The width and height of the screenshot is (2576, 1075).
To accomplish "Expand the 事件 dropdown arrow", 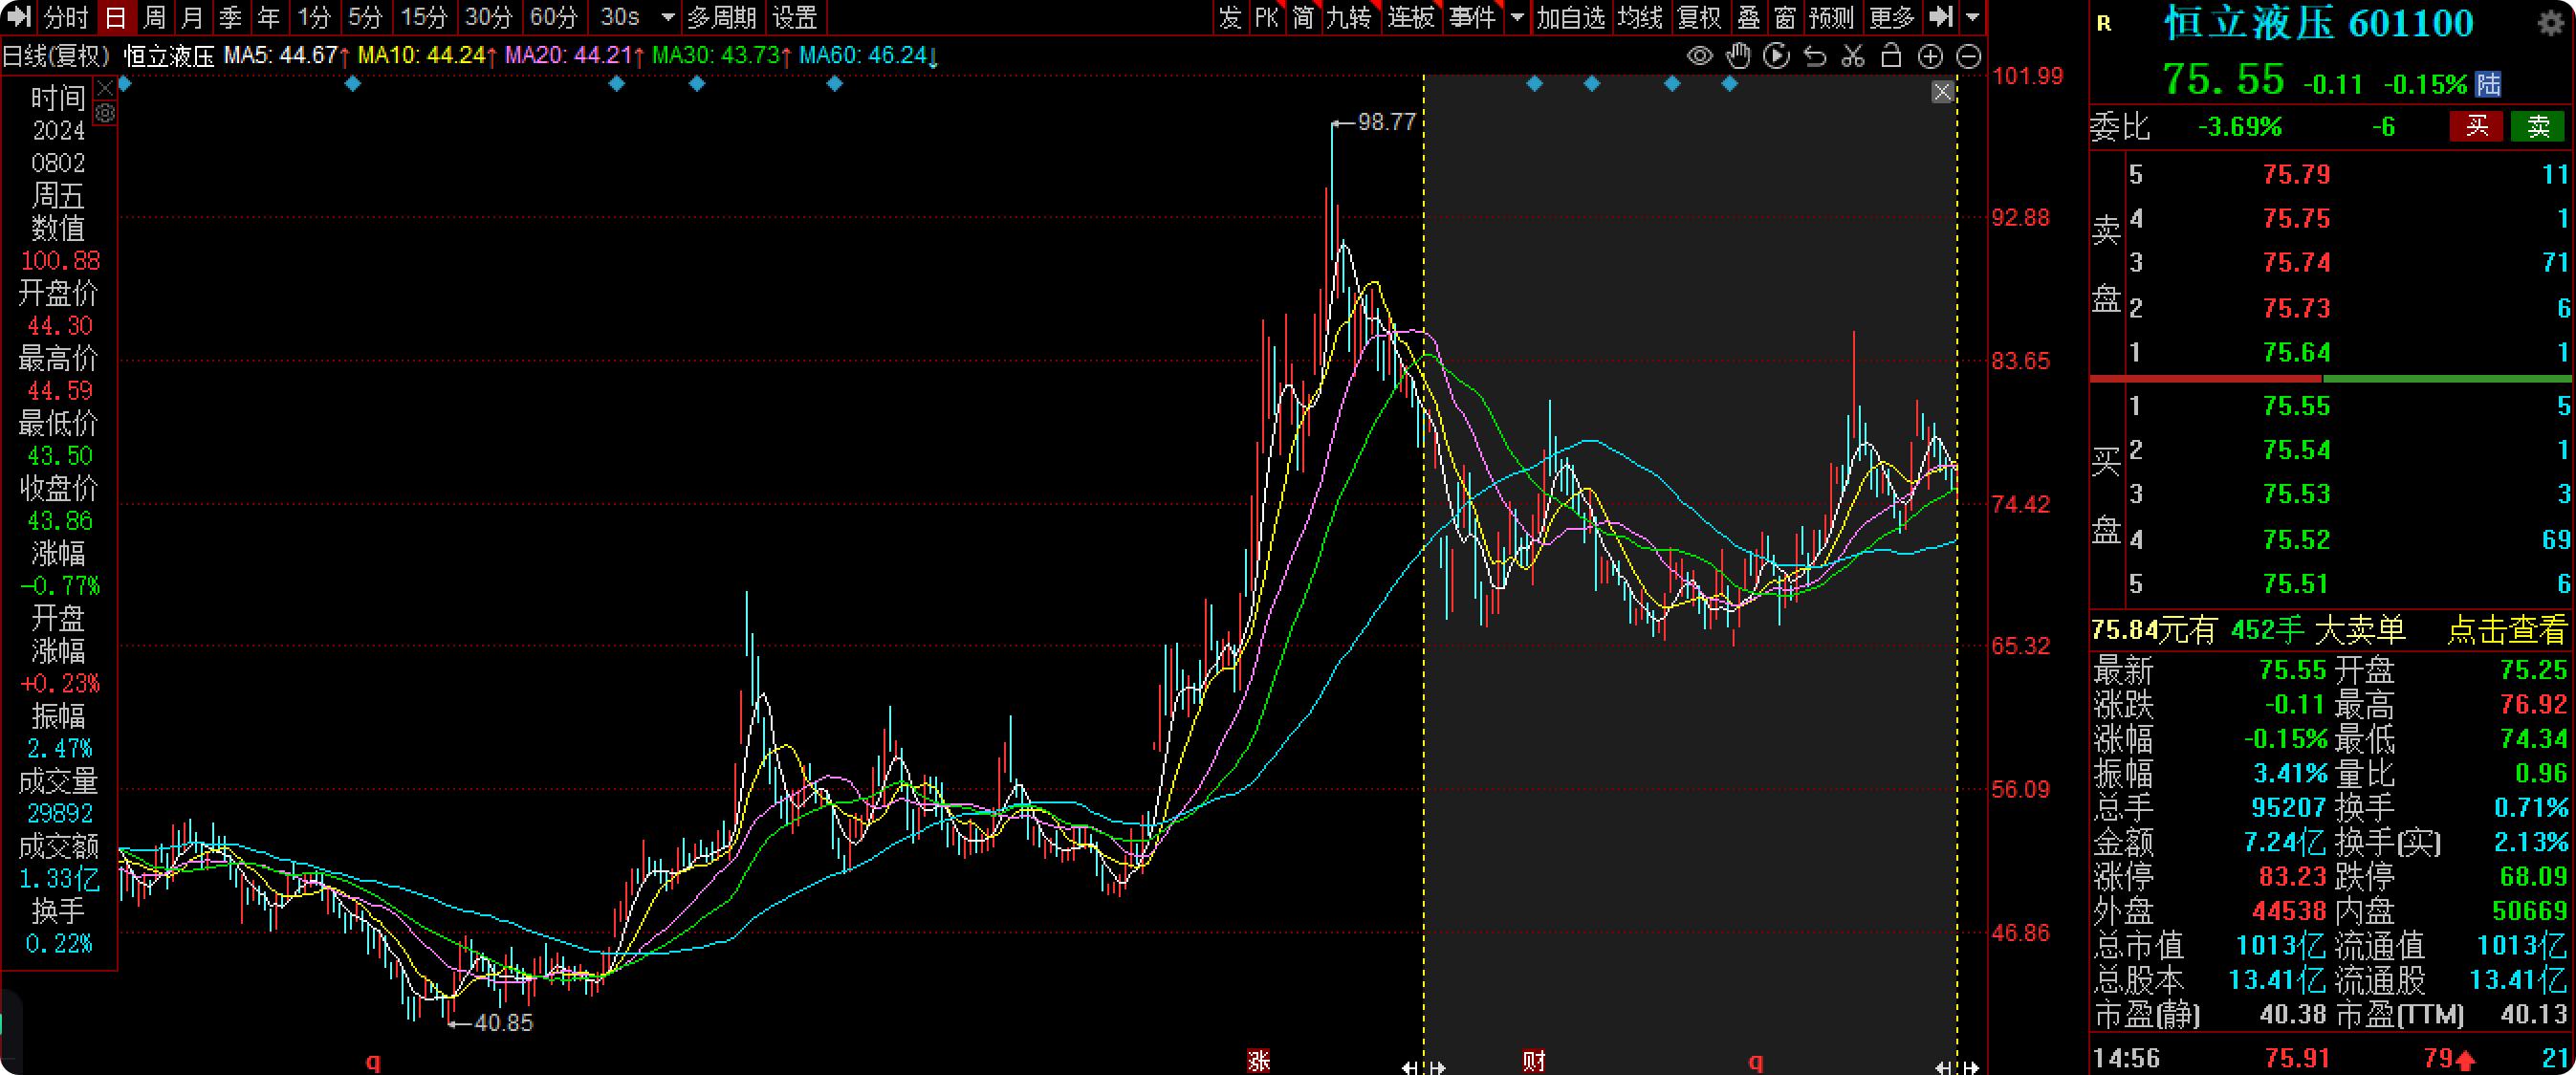I will [x=1517, y=17].
